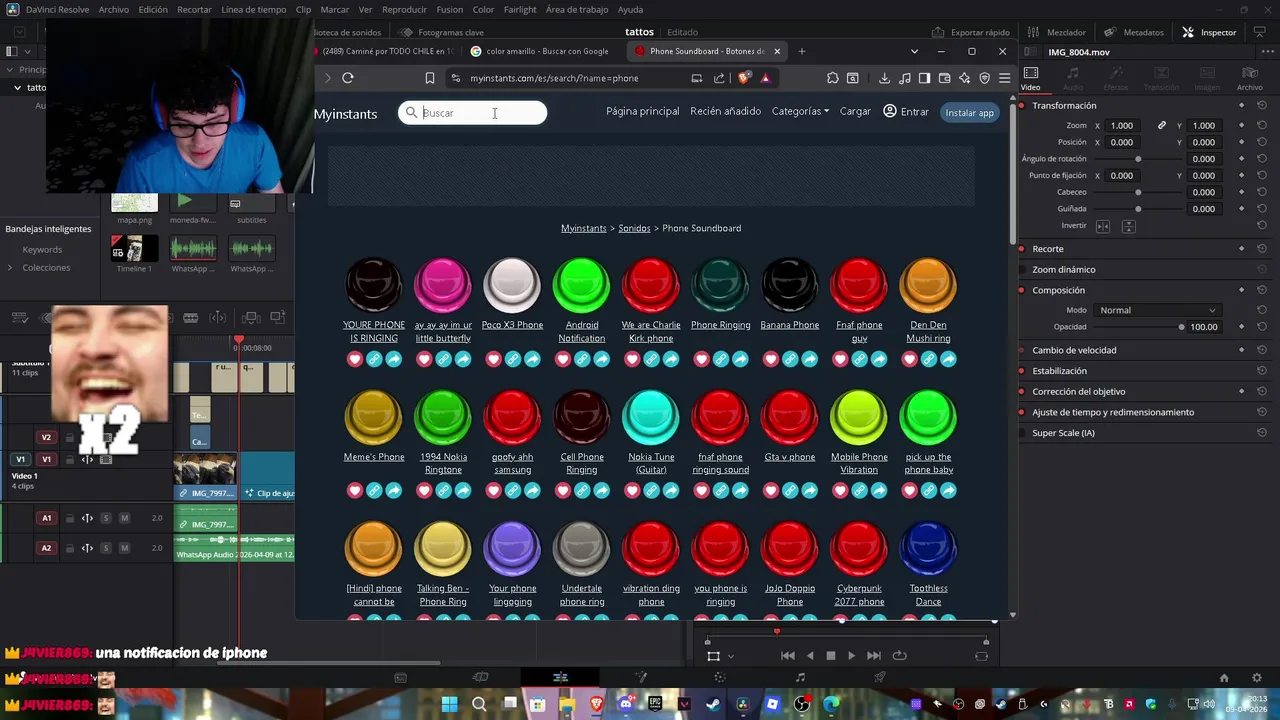Open viewer overlay mode dropdown arrow
The height and width of the screenshot is (720, 1280).
pos(731,657)
